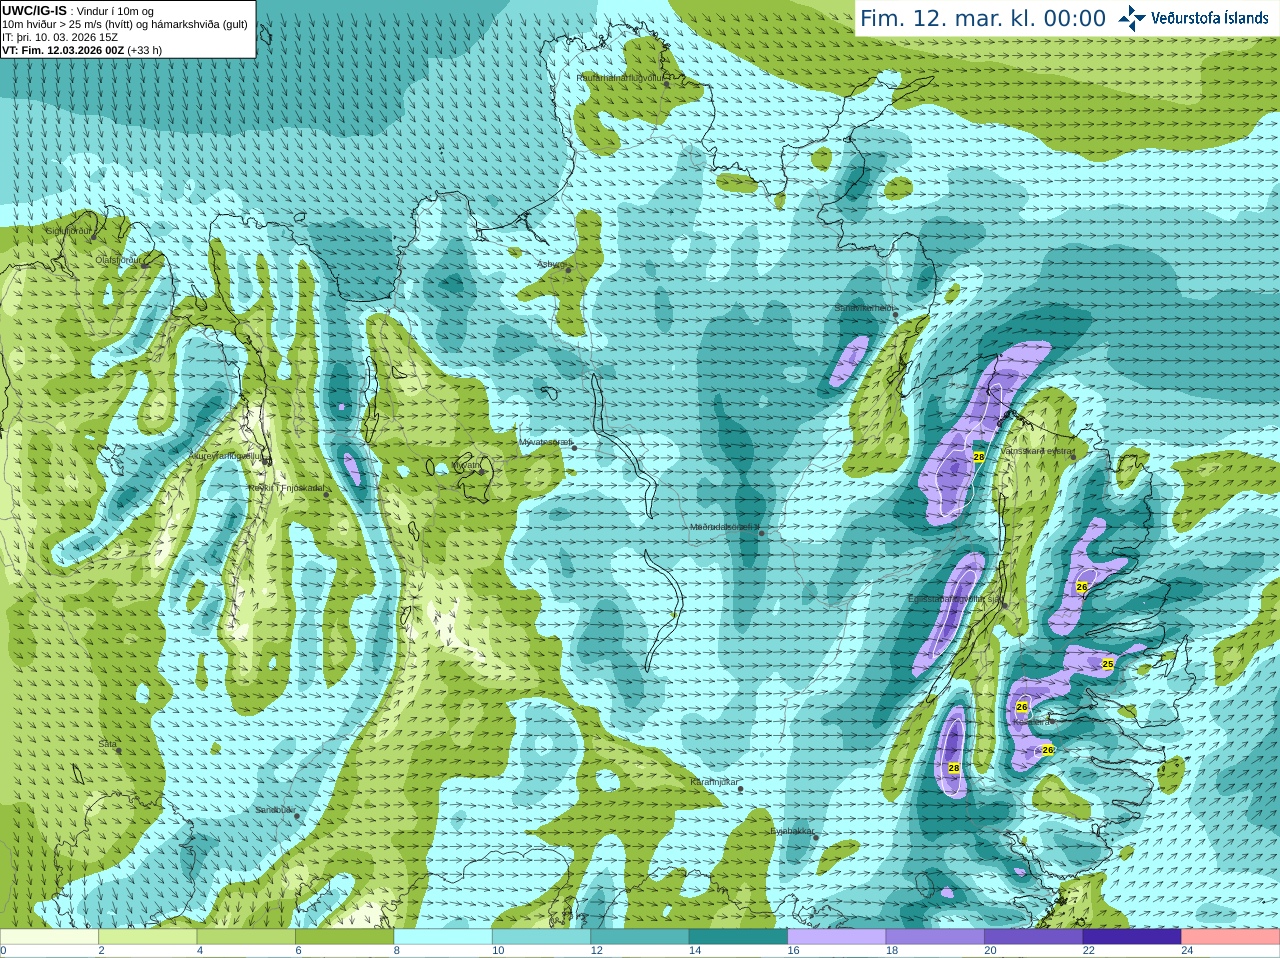Click the legend value '2' on the scale
1280x958 pixels.
[x=101, y=951]
